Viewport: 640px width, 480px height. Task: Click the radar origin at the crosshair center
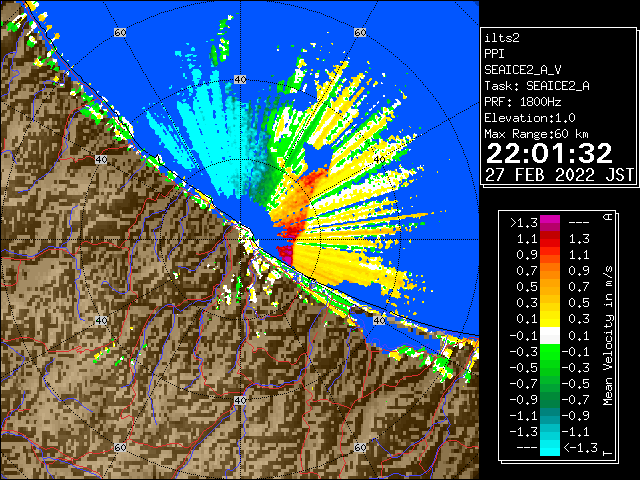point(240,240)
